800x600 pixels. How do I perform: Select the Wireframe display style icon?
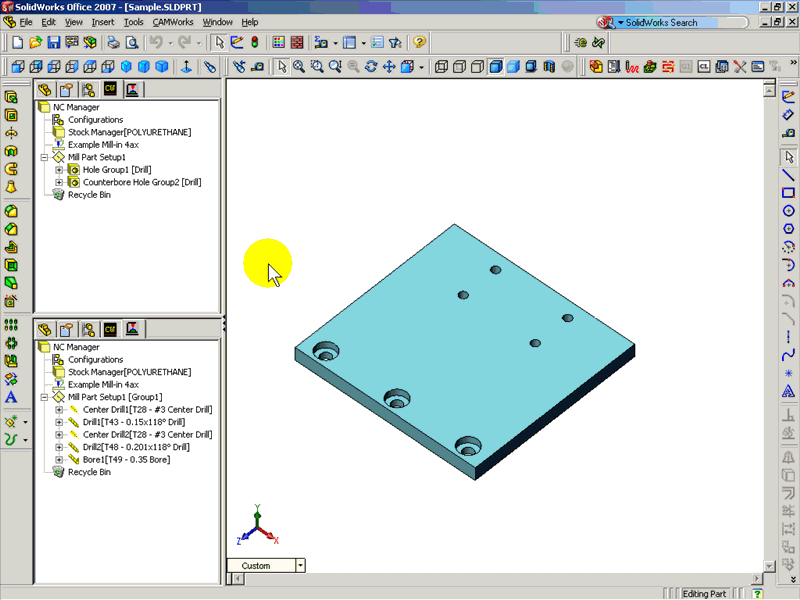point(441,67)
